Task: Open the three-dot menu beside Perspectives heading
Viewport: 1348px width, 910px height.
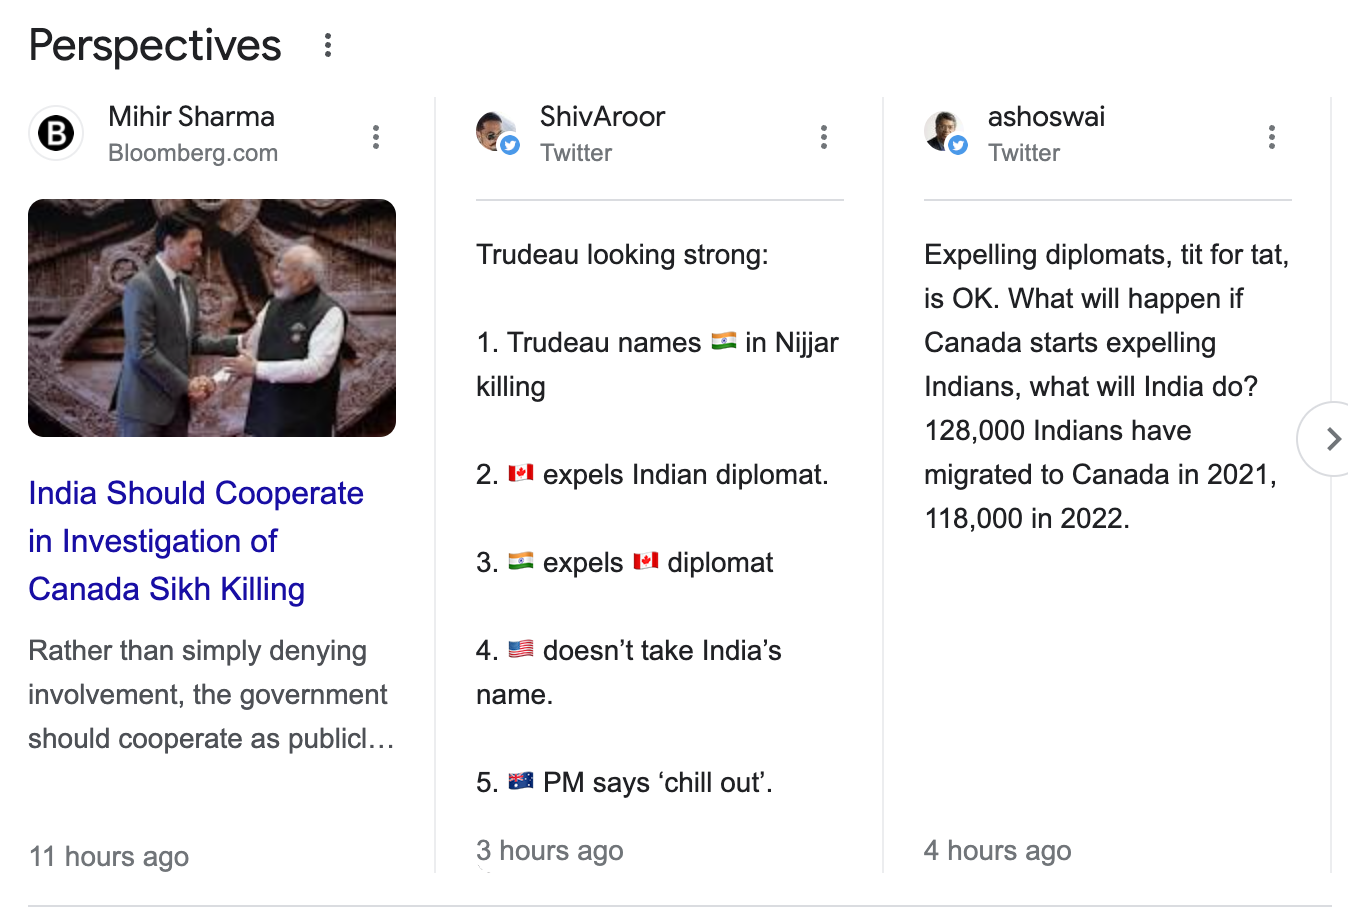Action: [327, 45]
